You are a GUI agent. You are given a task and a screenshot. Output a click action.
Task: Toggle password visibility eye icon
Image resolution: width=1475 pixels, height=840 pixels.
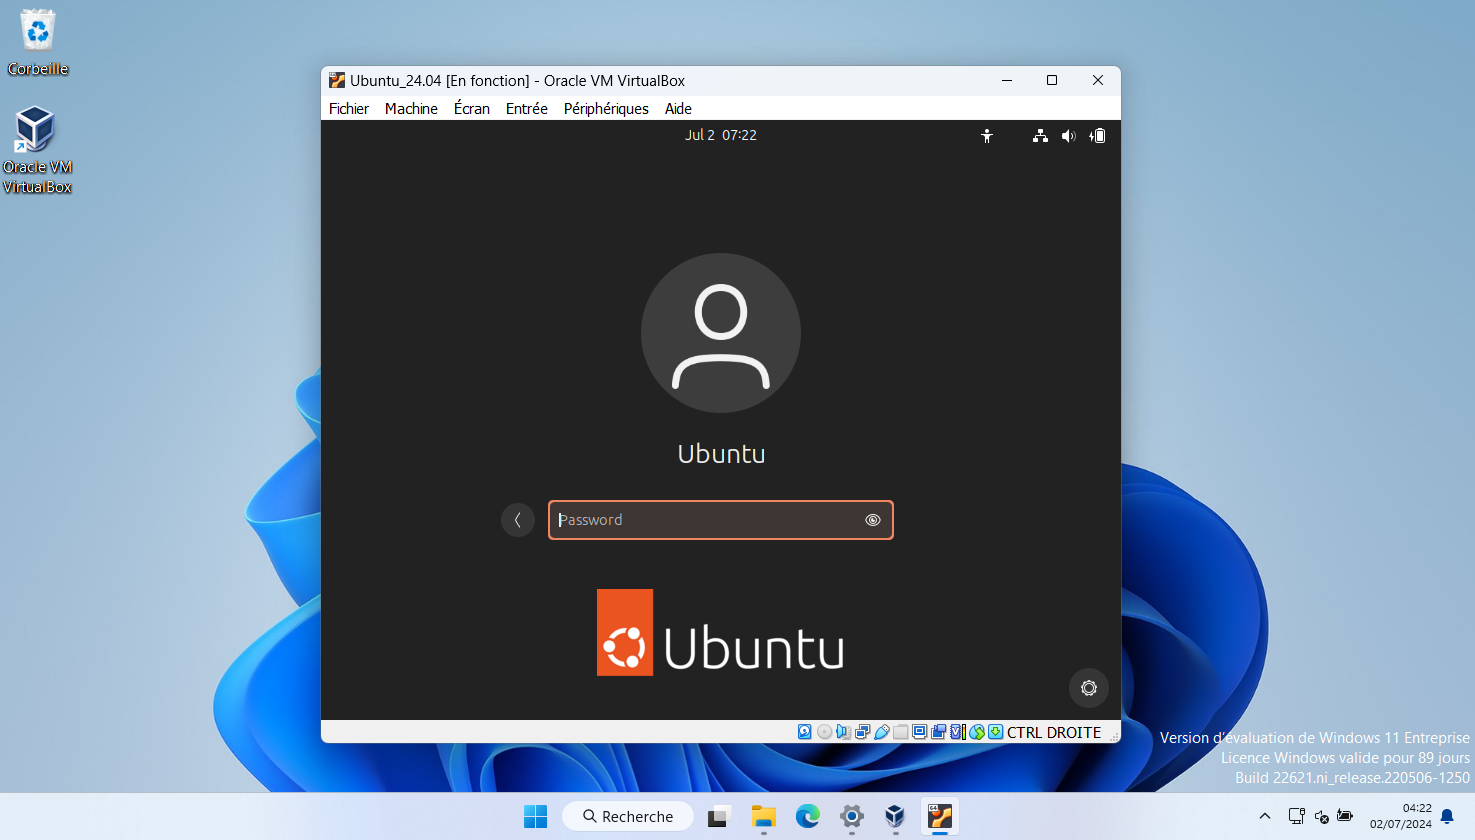click(x=873, y=520)
